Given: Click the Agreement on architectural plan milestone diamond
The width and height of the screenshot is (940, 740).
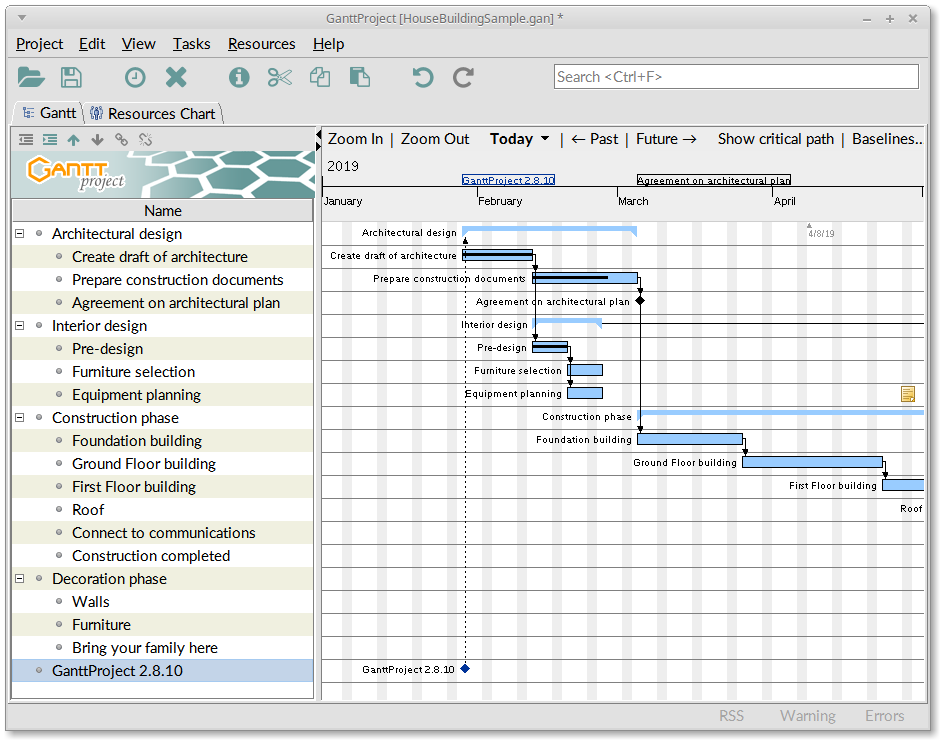Looking at the screenshot, I should tap(640, 300).
